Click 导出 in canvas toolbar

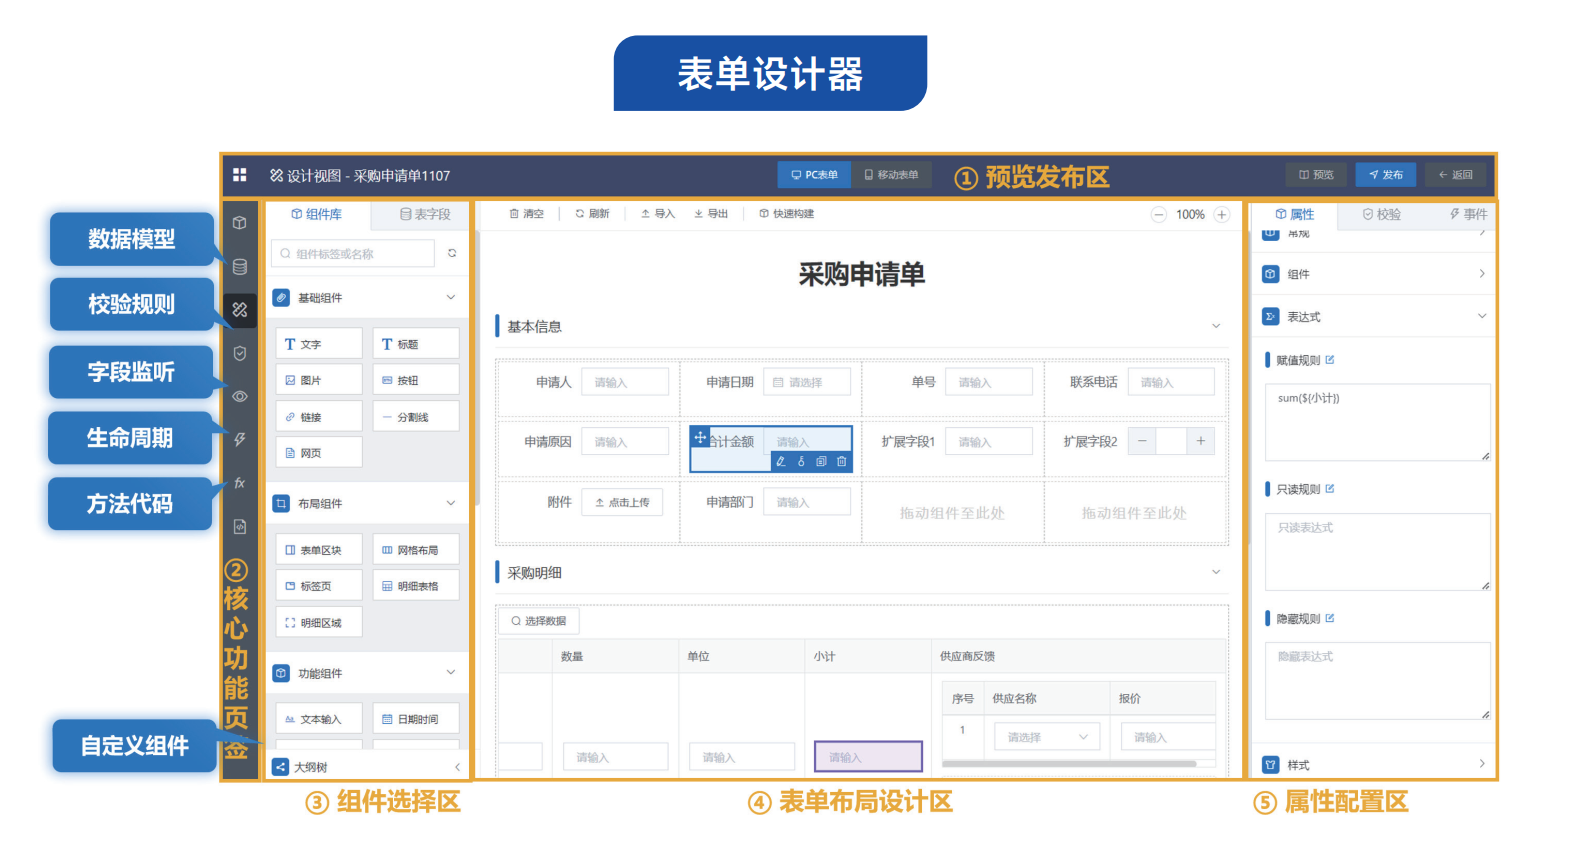[x=711, y=214]
